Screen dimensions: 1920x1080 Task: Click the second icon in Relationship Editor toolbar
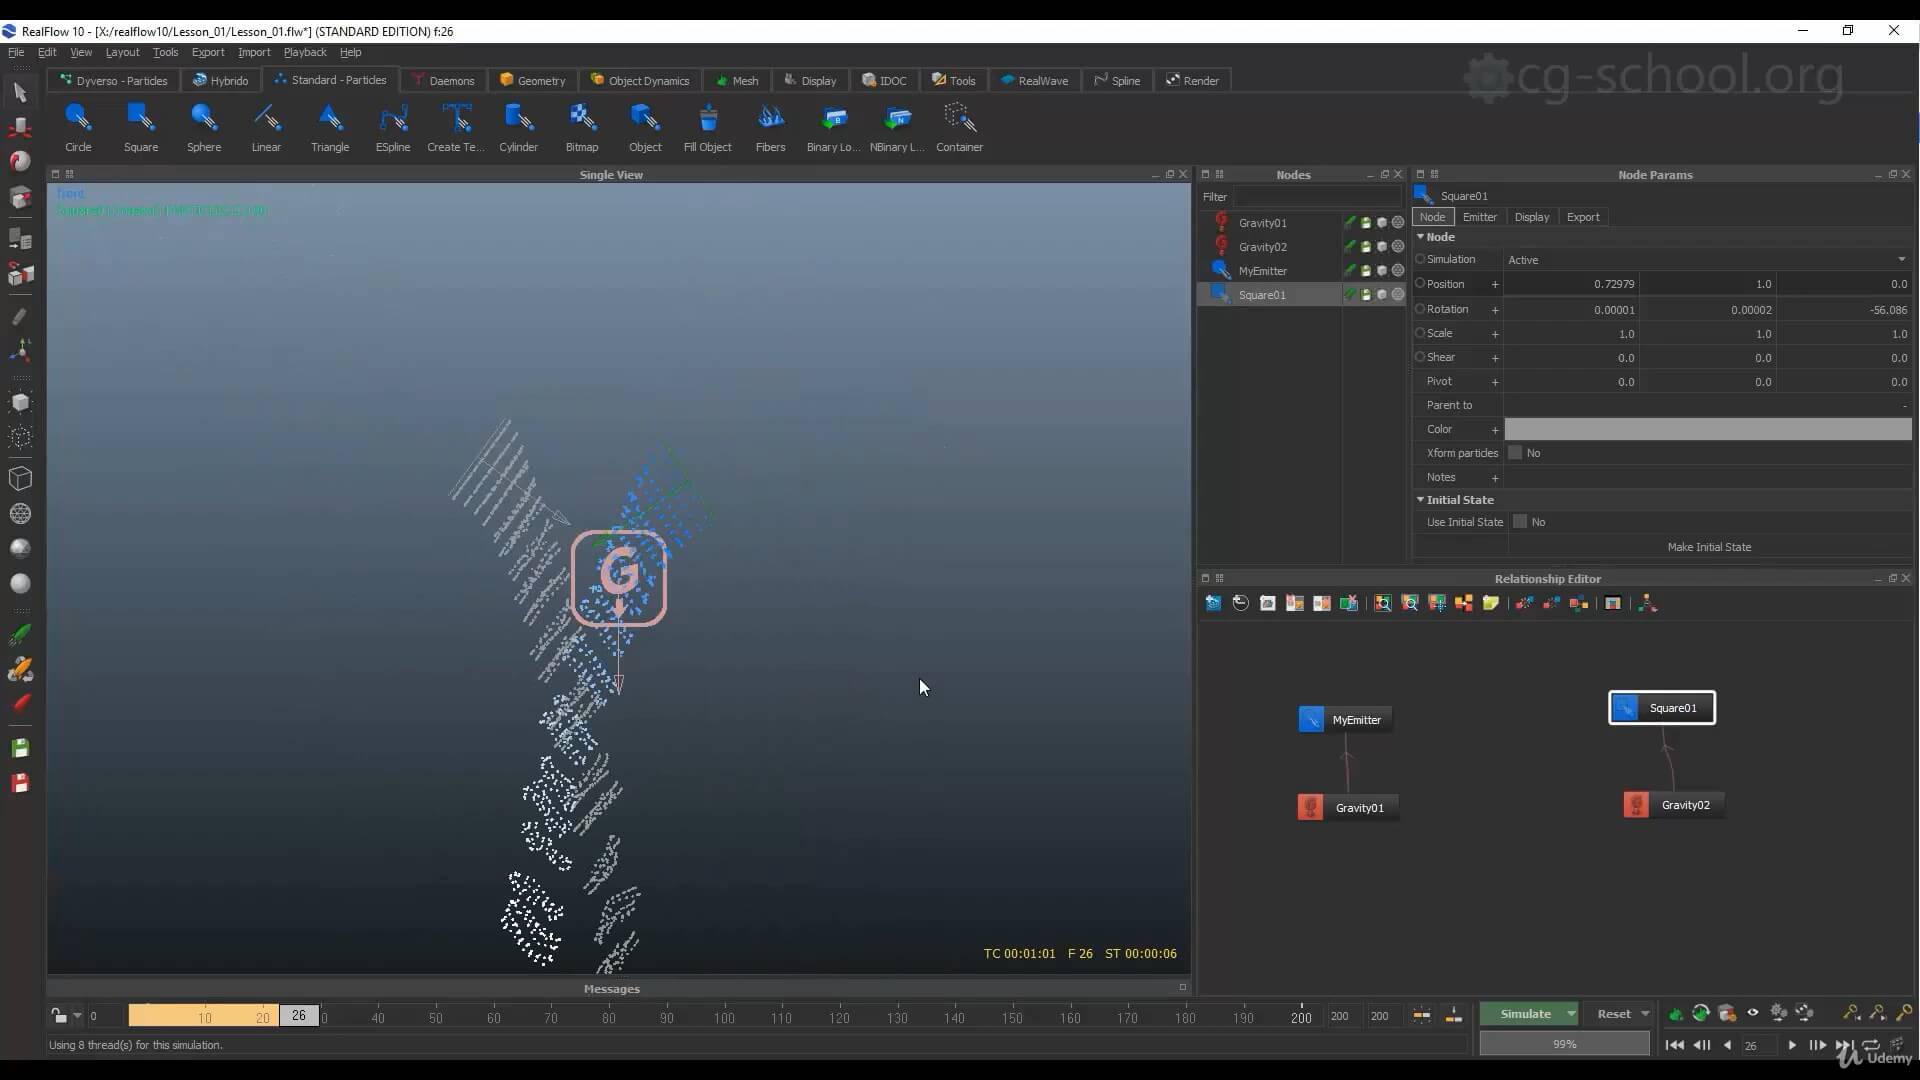click(1240, 603)
